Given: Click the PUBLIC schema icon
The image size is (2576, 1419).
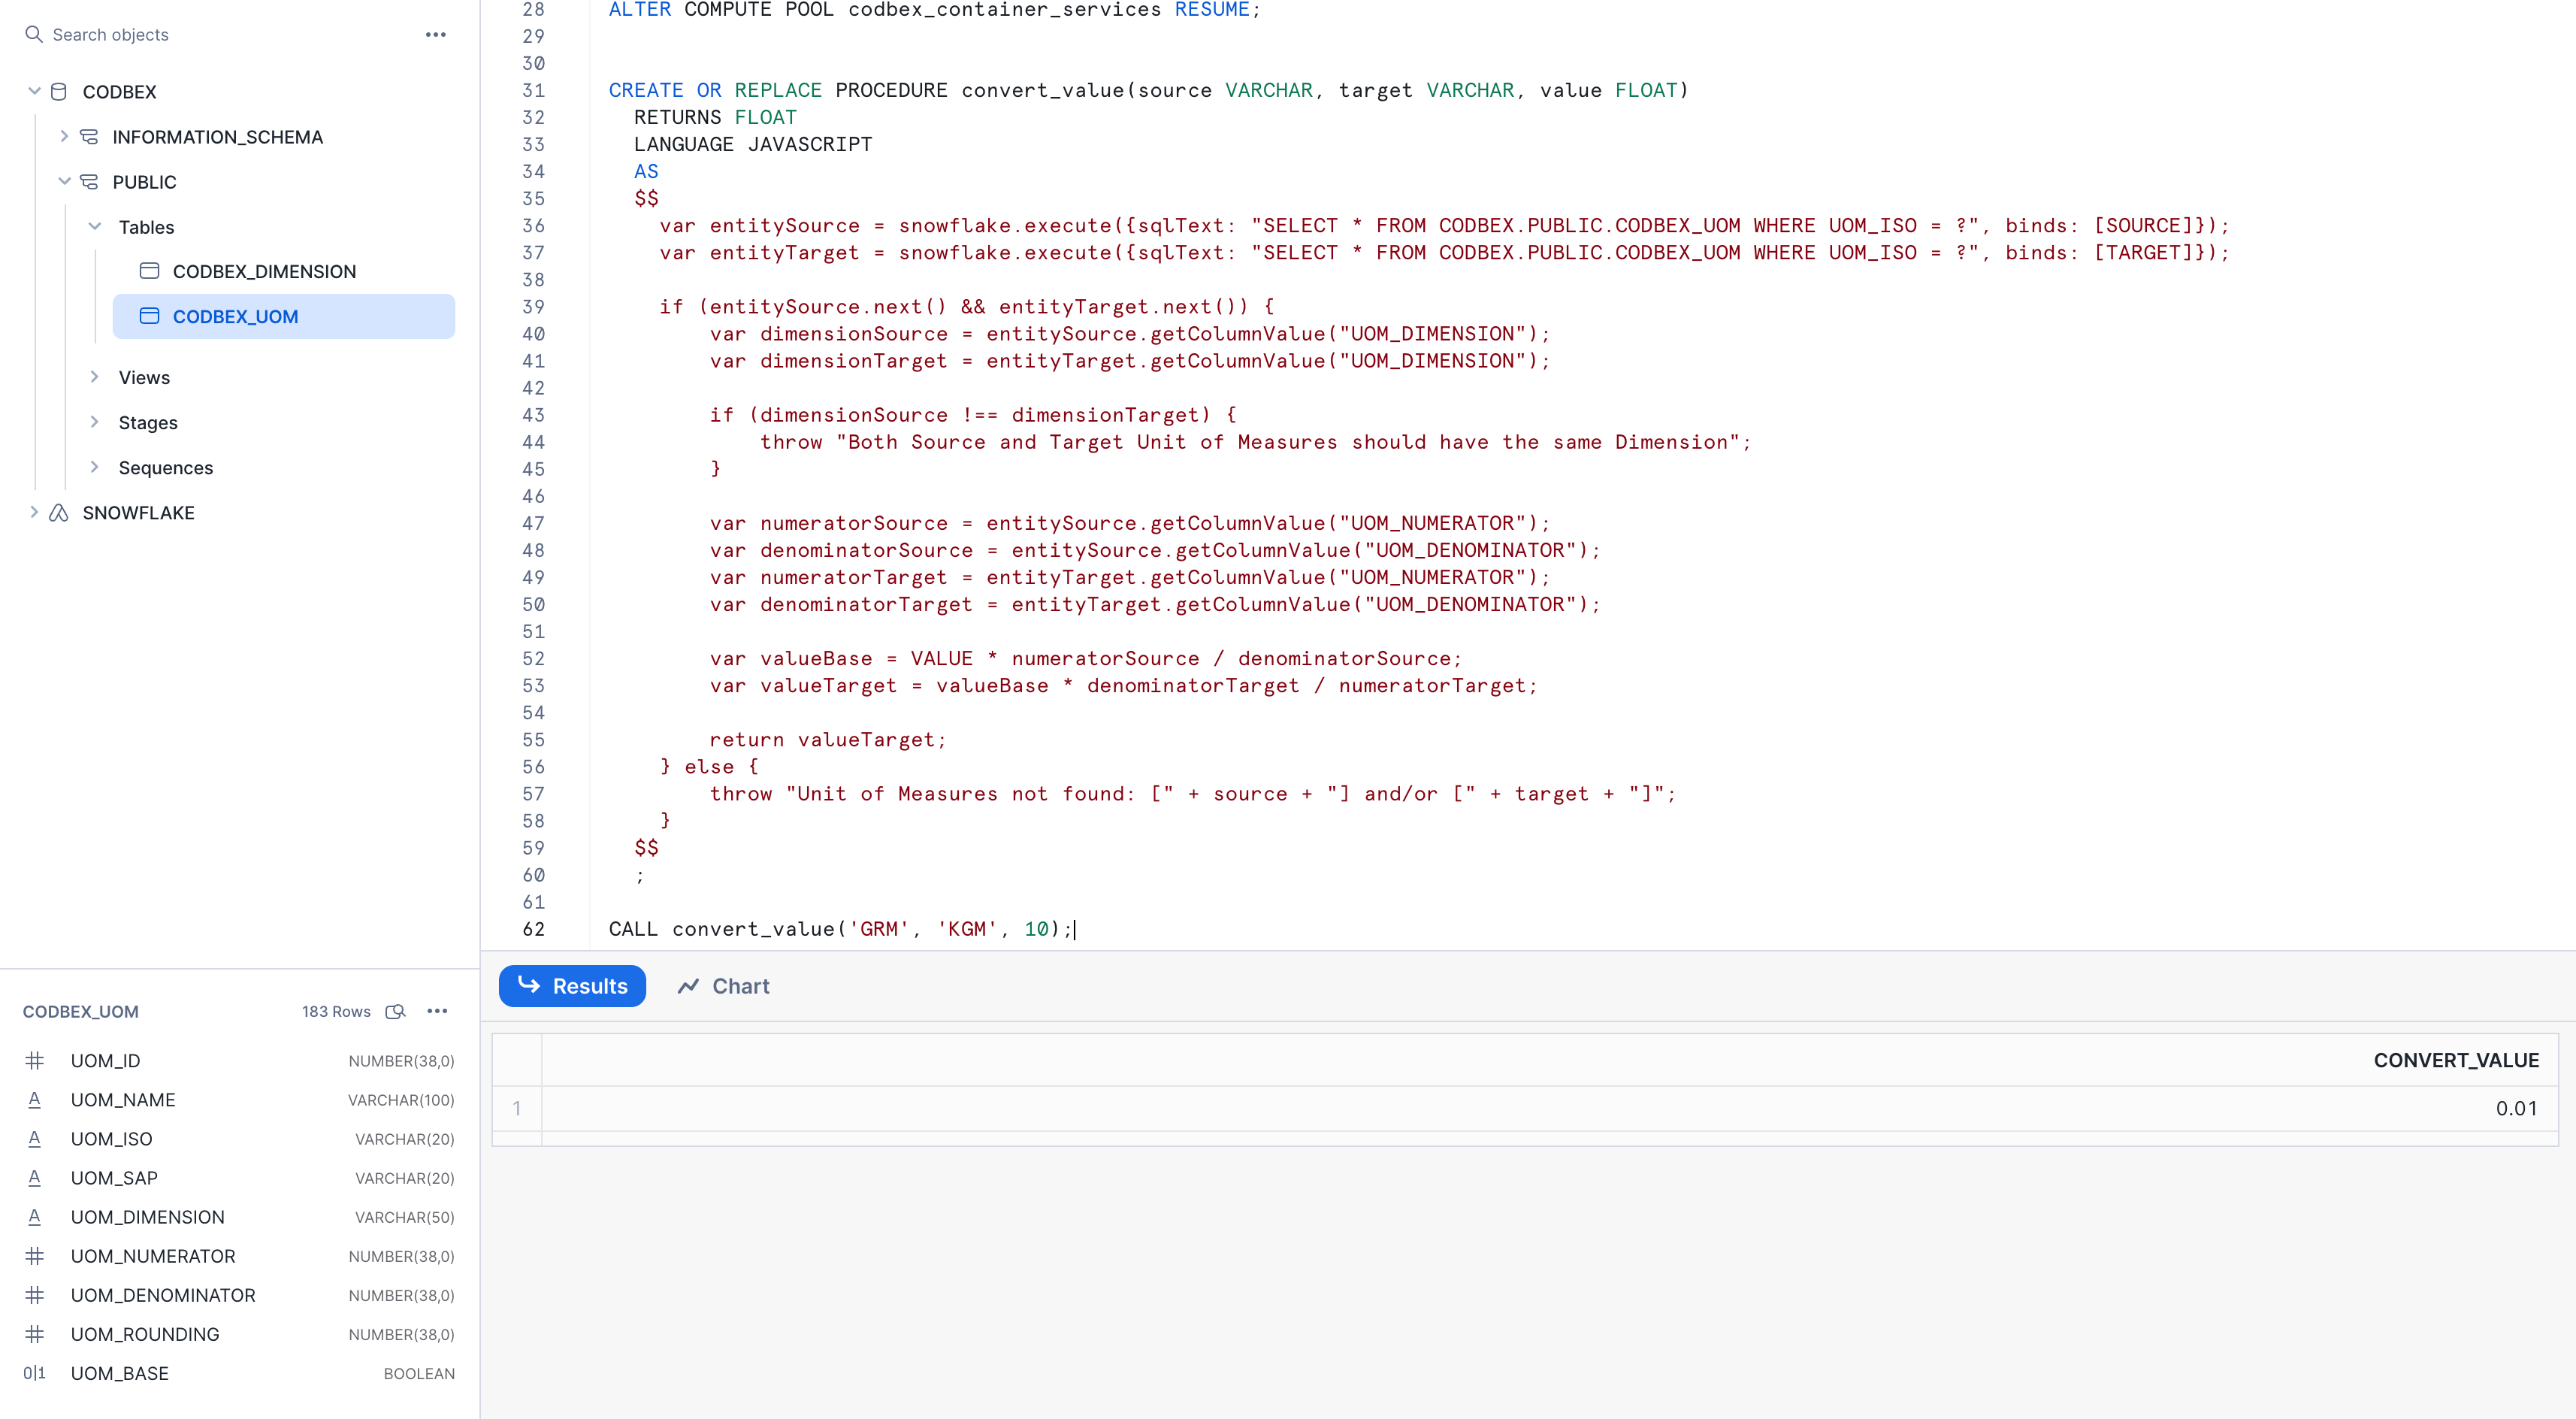Looking at the screenshot, I should tap(89, 181).
